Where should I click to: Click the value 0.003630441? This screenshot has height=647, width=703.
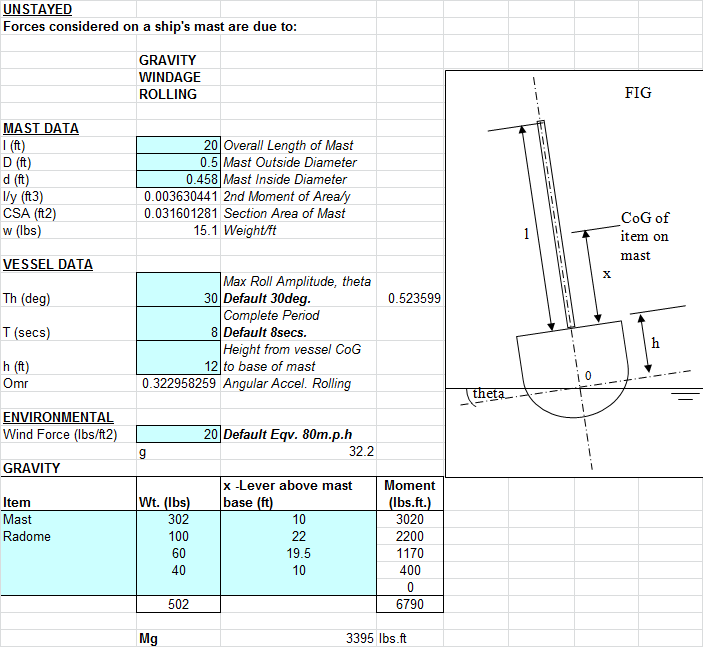point(181,196)
